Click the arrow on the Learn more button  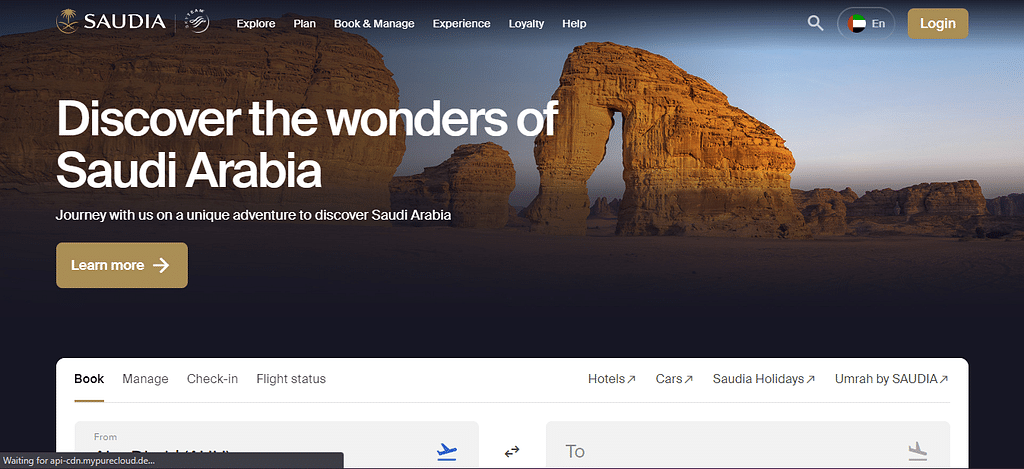161,265
